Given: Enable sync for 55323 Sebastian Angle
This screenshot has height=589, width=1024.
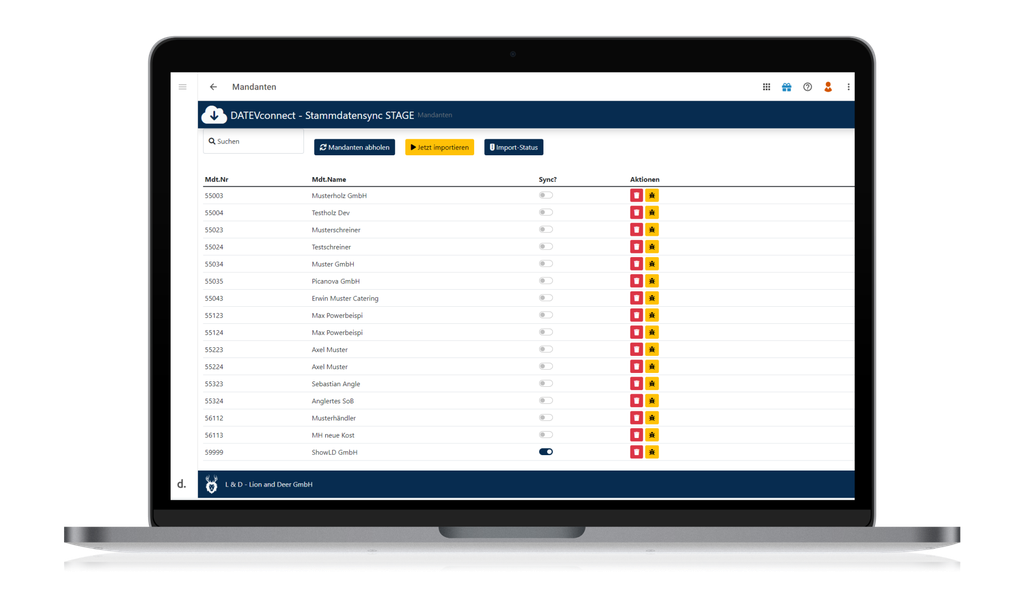Looking at the screenshot, I should tap(546, 383).
